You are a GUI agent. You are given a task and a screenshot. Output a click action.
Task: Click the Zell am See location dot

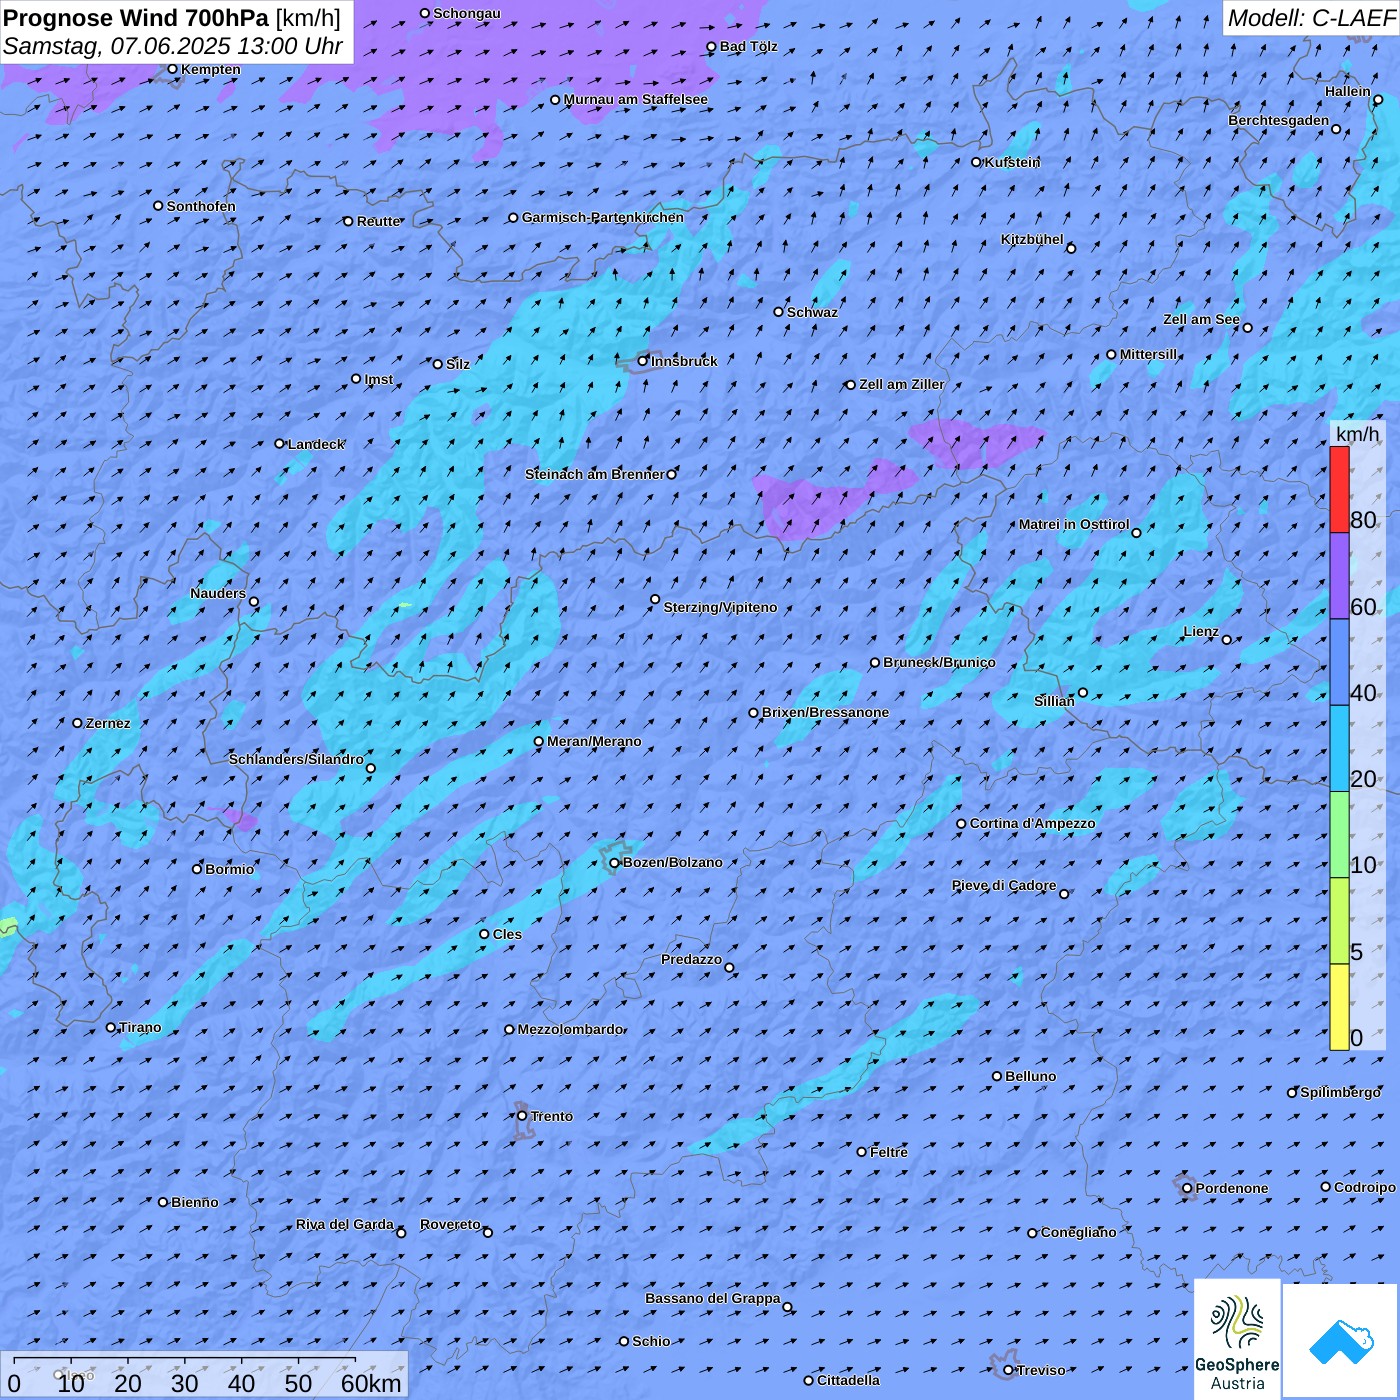click(x=1247, y=328)
